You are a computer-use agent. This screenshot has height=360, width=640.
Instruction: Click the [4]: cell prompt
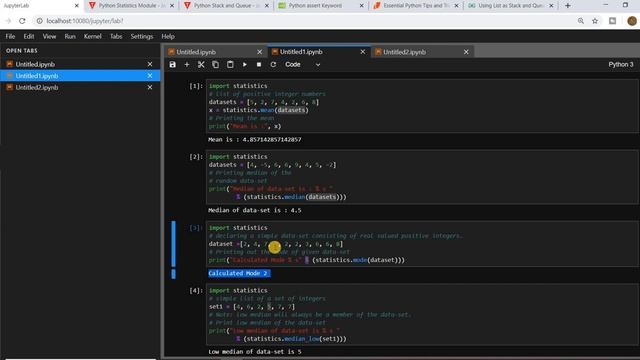pyautogui.click(x=196, y=291)
